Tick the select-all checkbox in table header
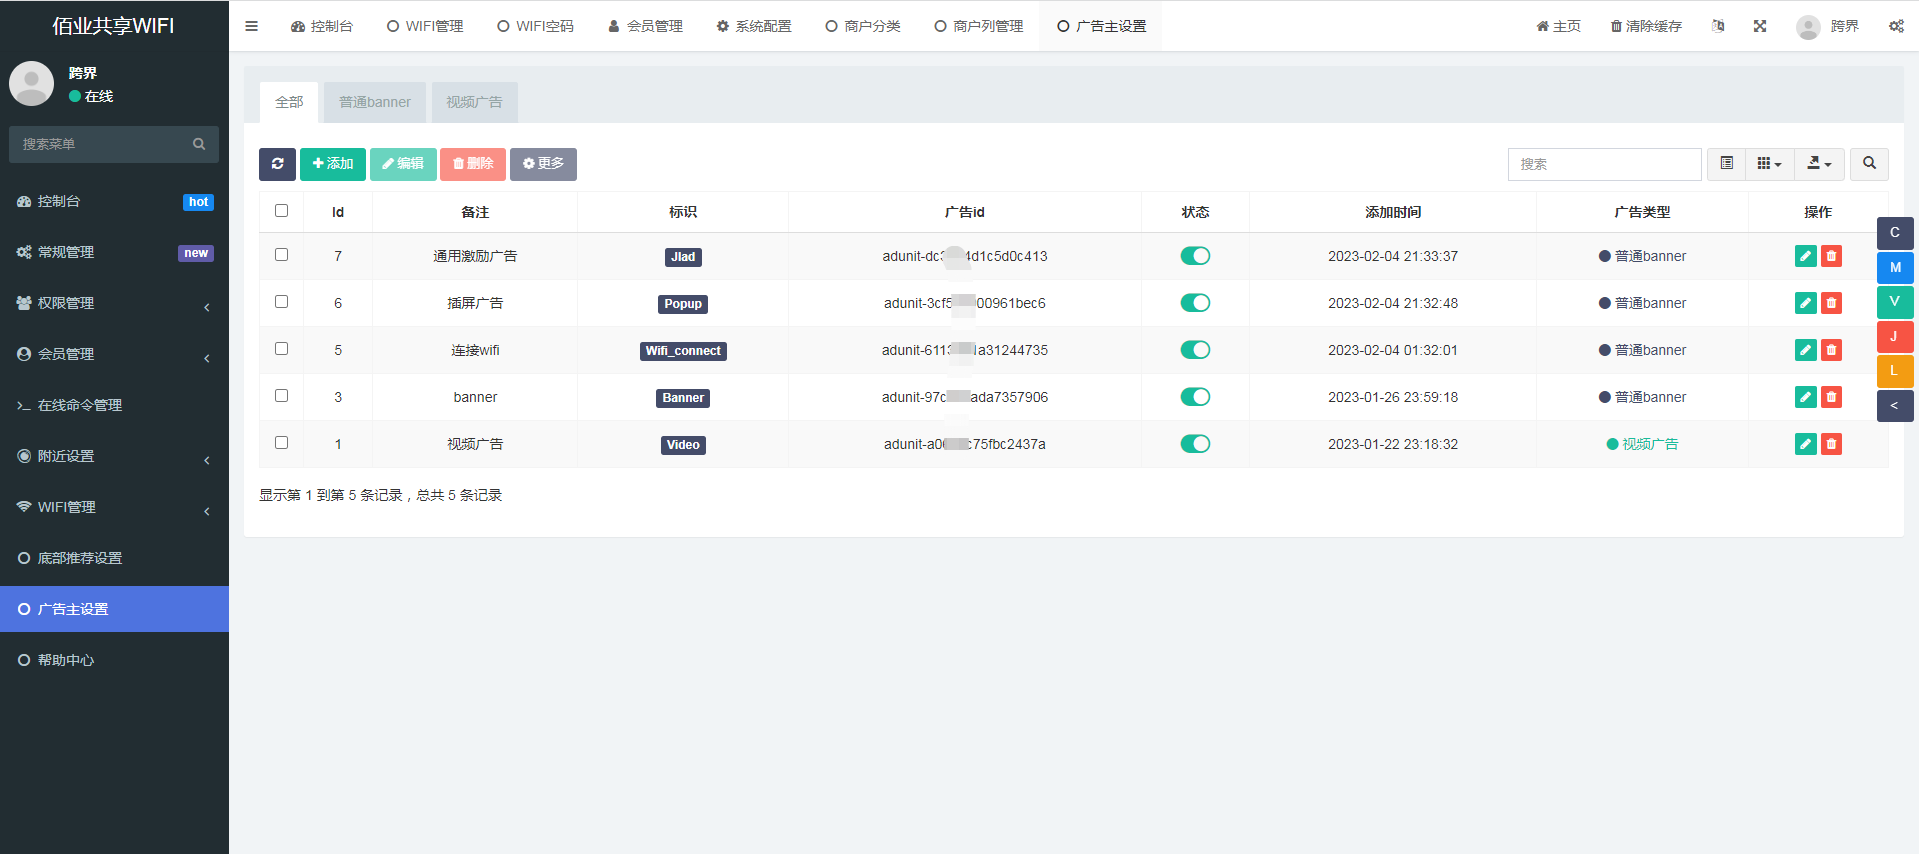The width and height of the screenshot is (1919, 854). pyautogui.click(x=281, y=211)
